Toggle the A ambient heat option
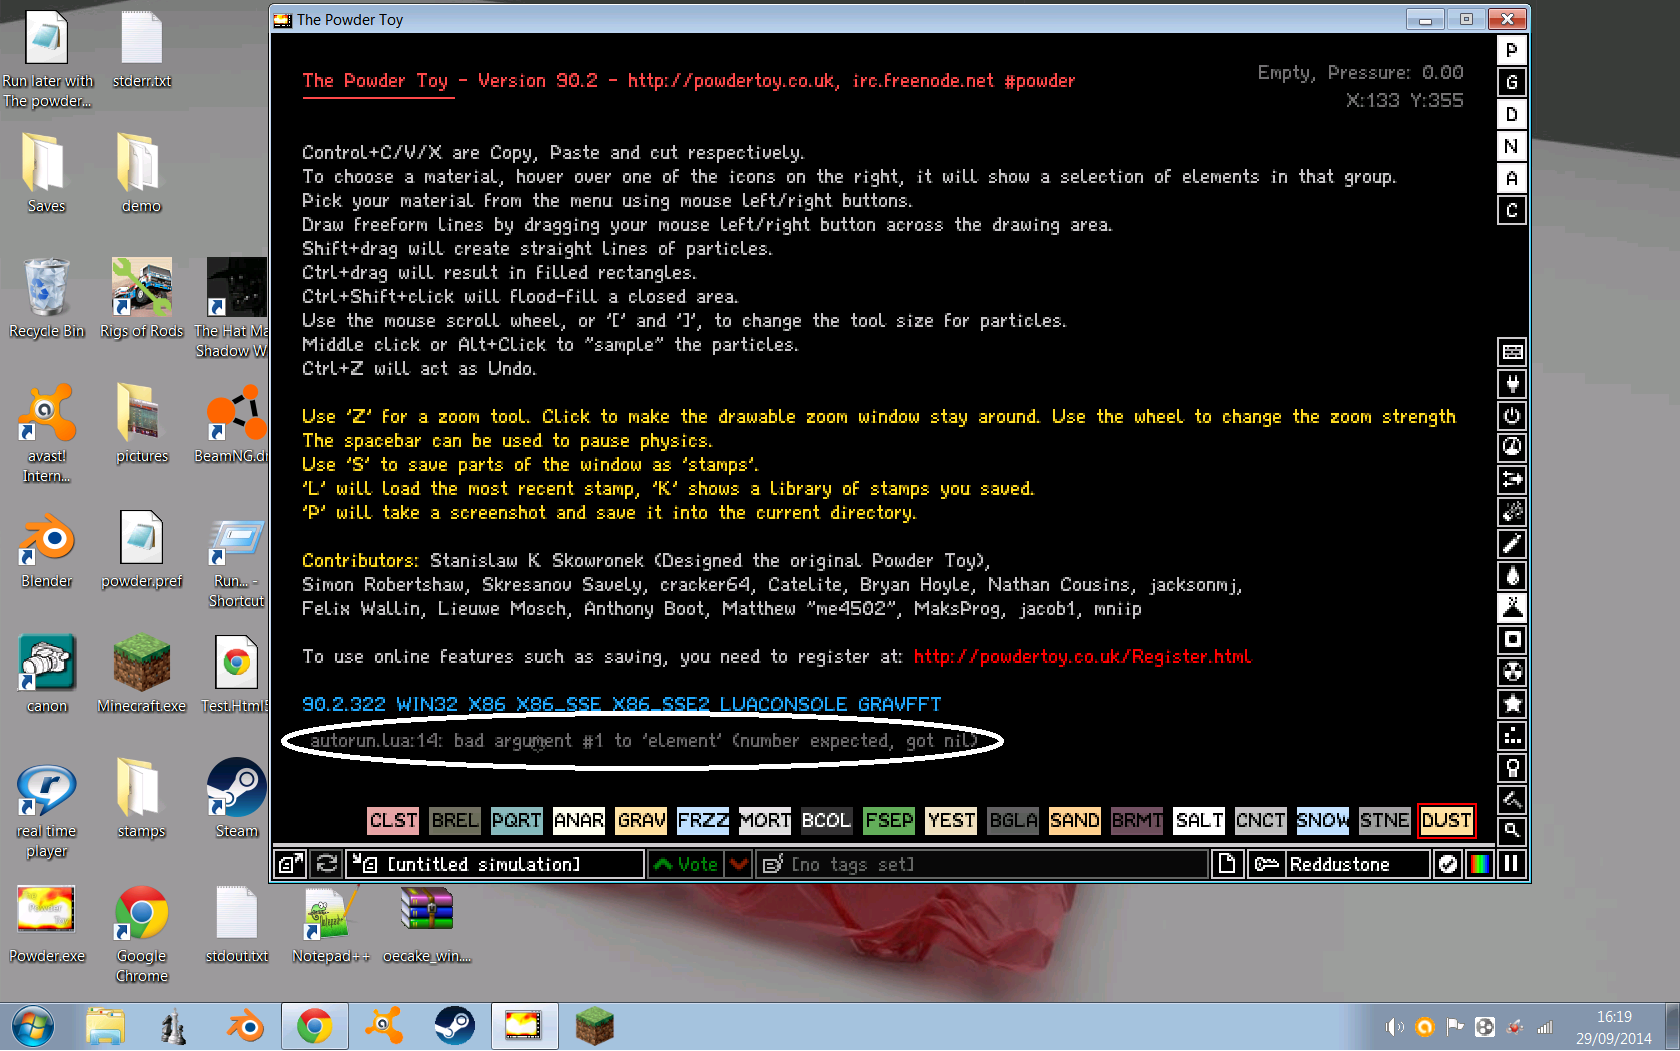This screenshot has height=1051, width=1680. tap(1512, 178)
